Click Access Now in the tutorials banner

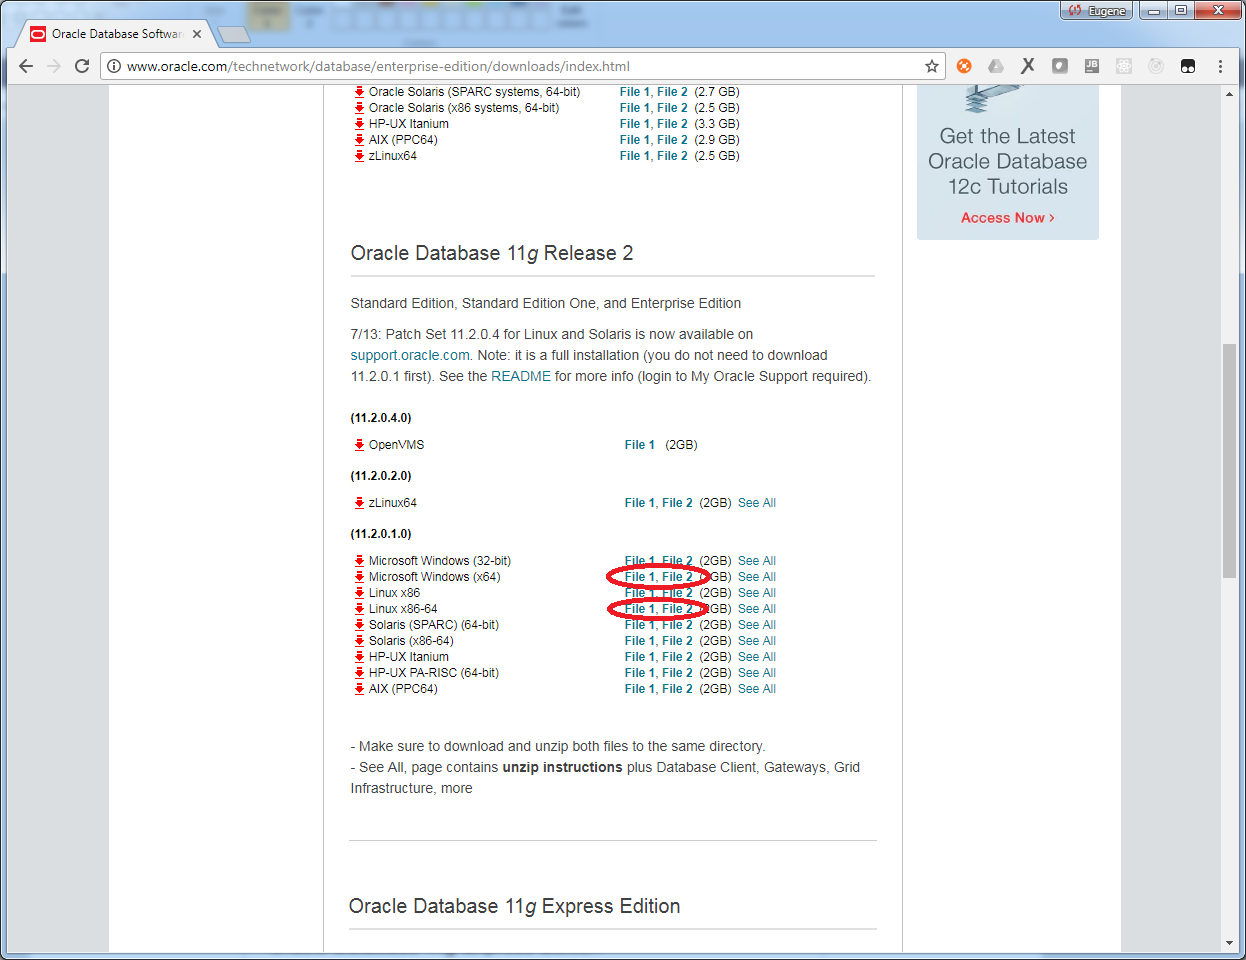point(1007,218)
